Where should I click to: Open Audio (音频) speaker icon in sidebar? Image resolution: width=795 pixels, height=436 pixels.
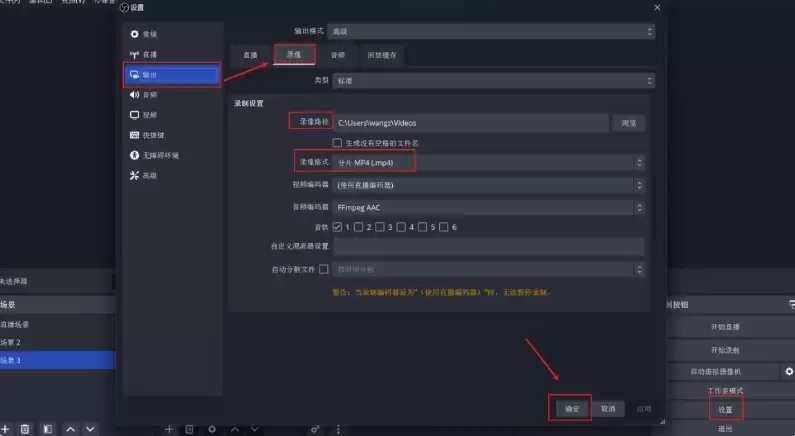(134, 95)
